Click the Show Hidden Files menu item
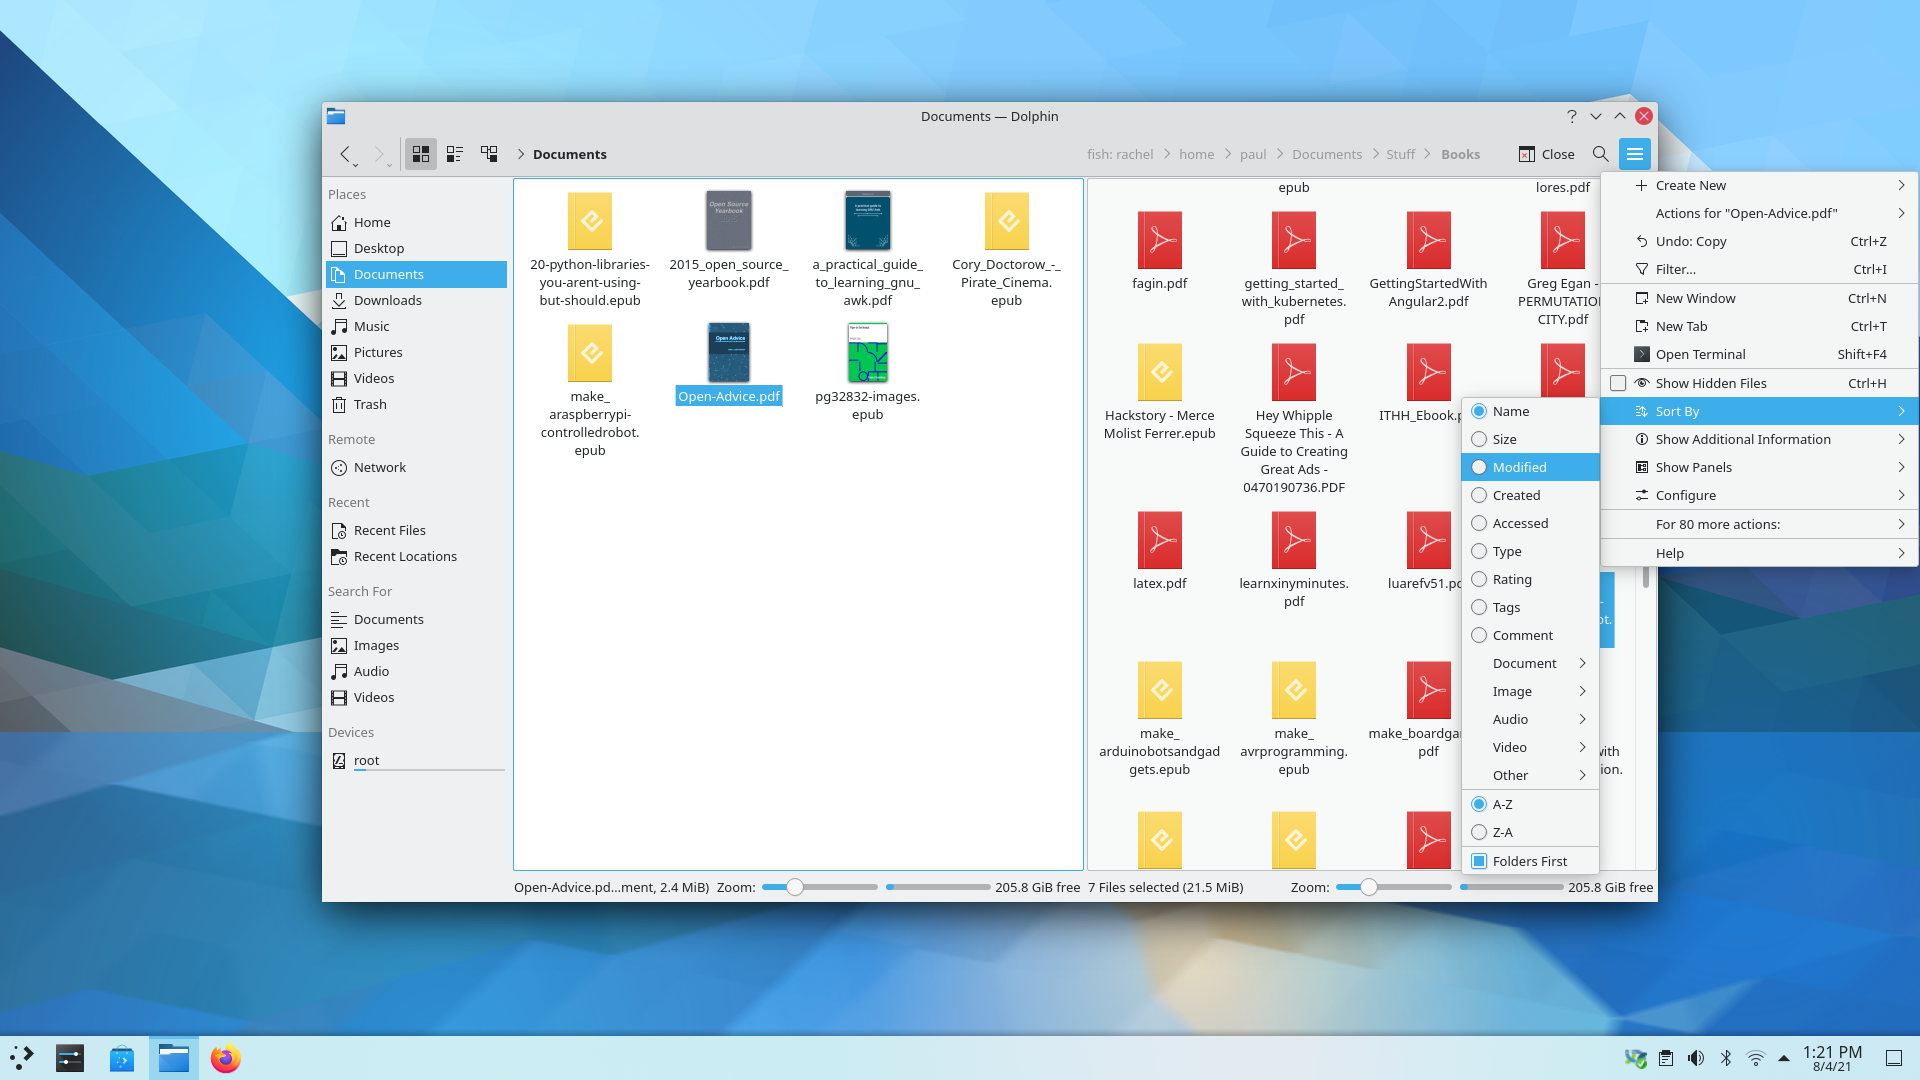Screen dimensions: 1920x1080 coord(1710,382)
